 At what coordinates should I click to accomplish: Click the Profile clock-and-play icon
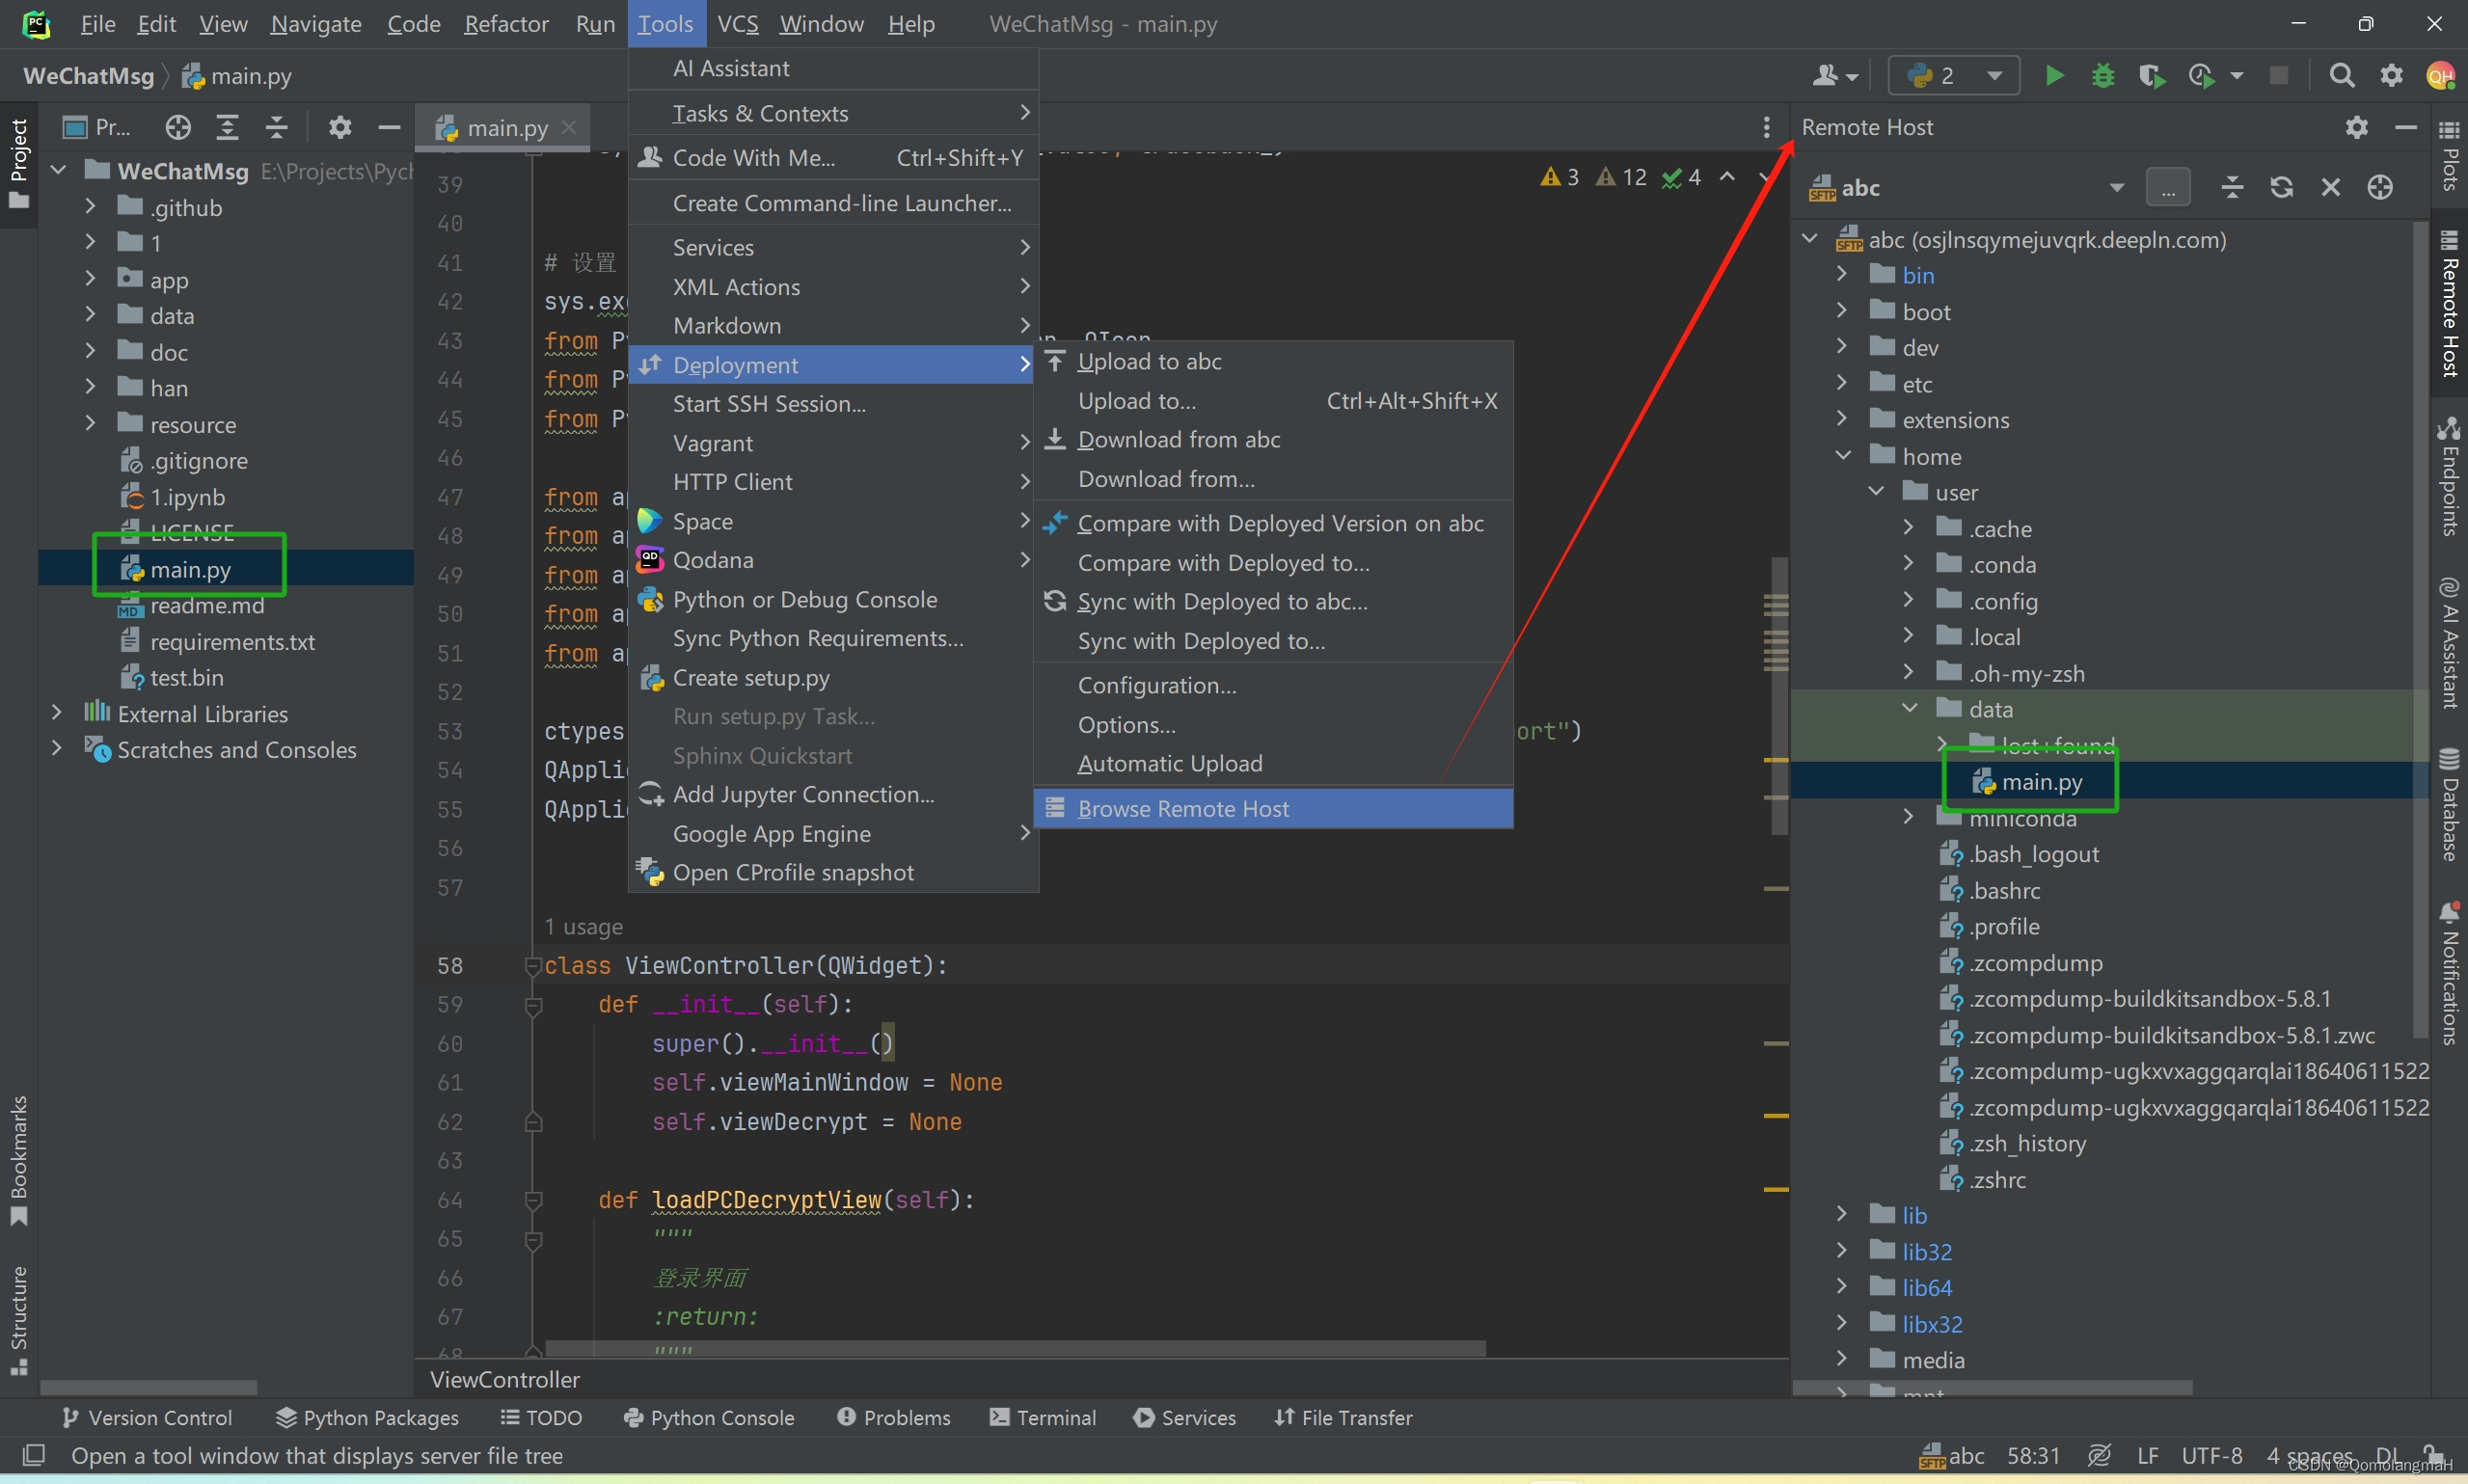[2201, 75]
